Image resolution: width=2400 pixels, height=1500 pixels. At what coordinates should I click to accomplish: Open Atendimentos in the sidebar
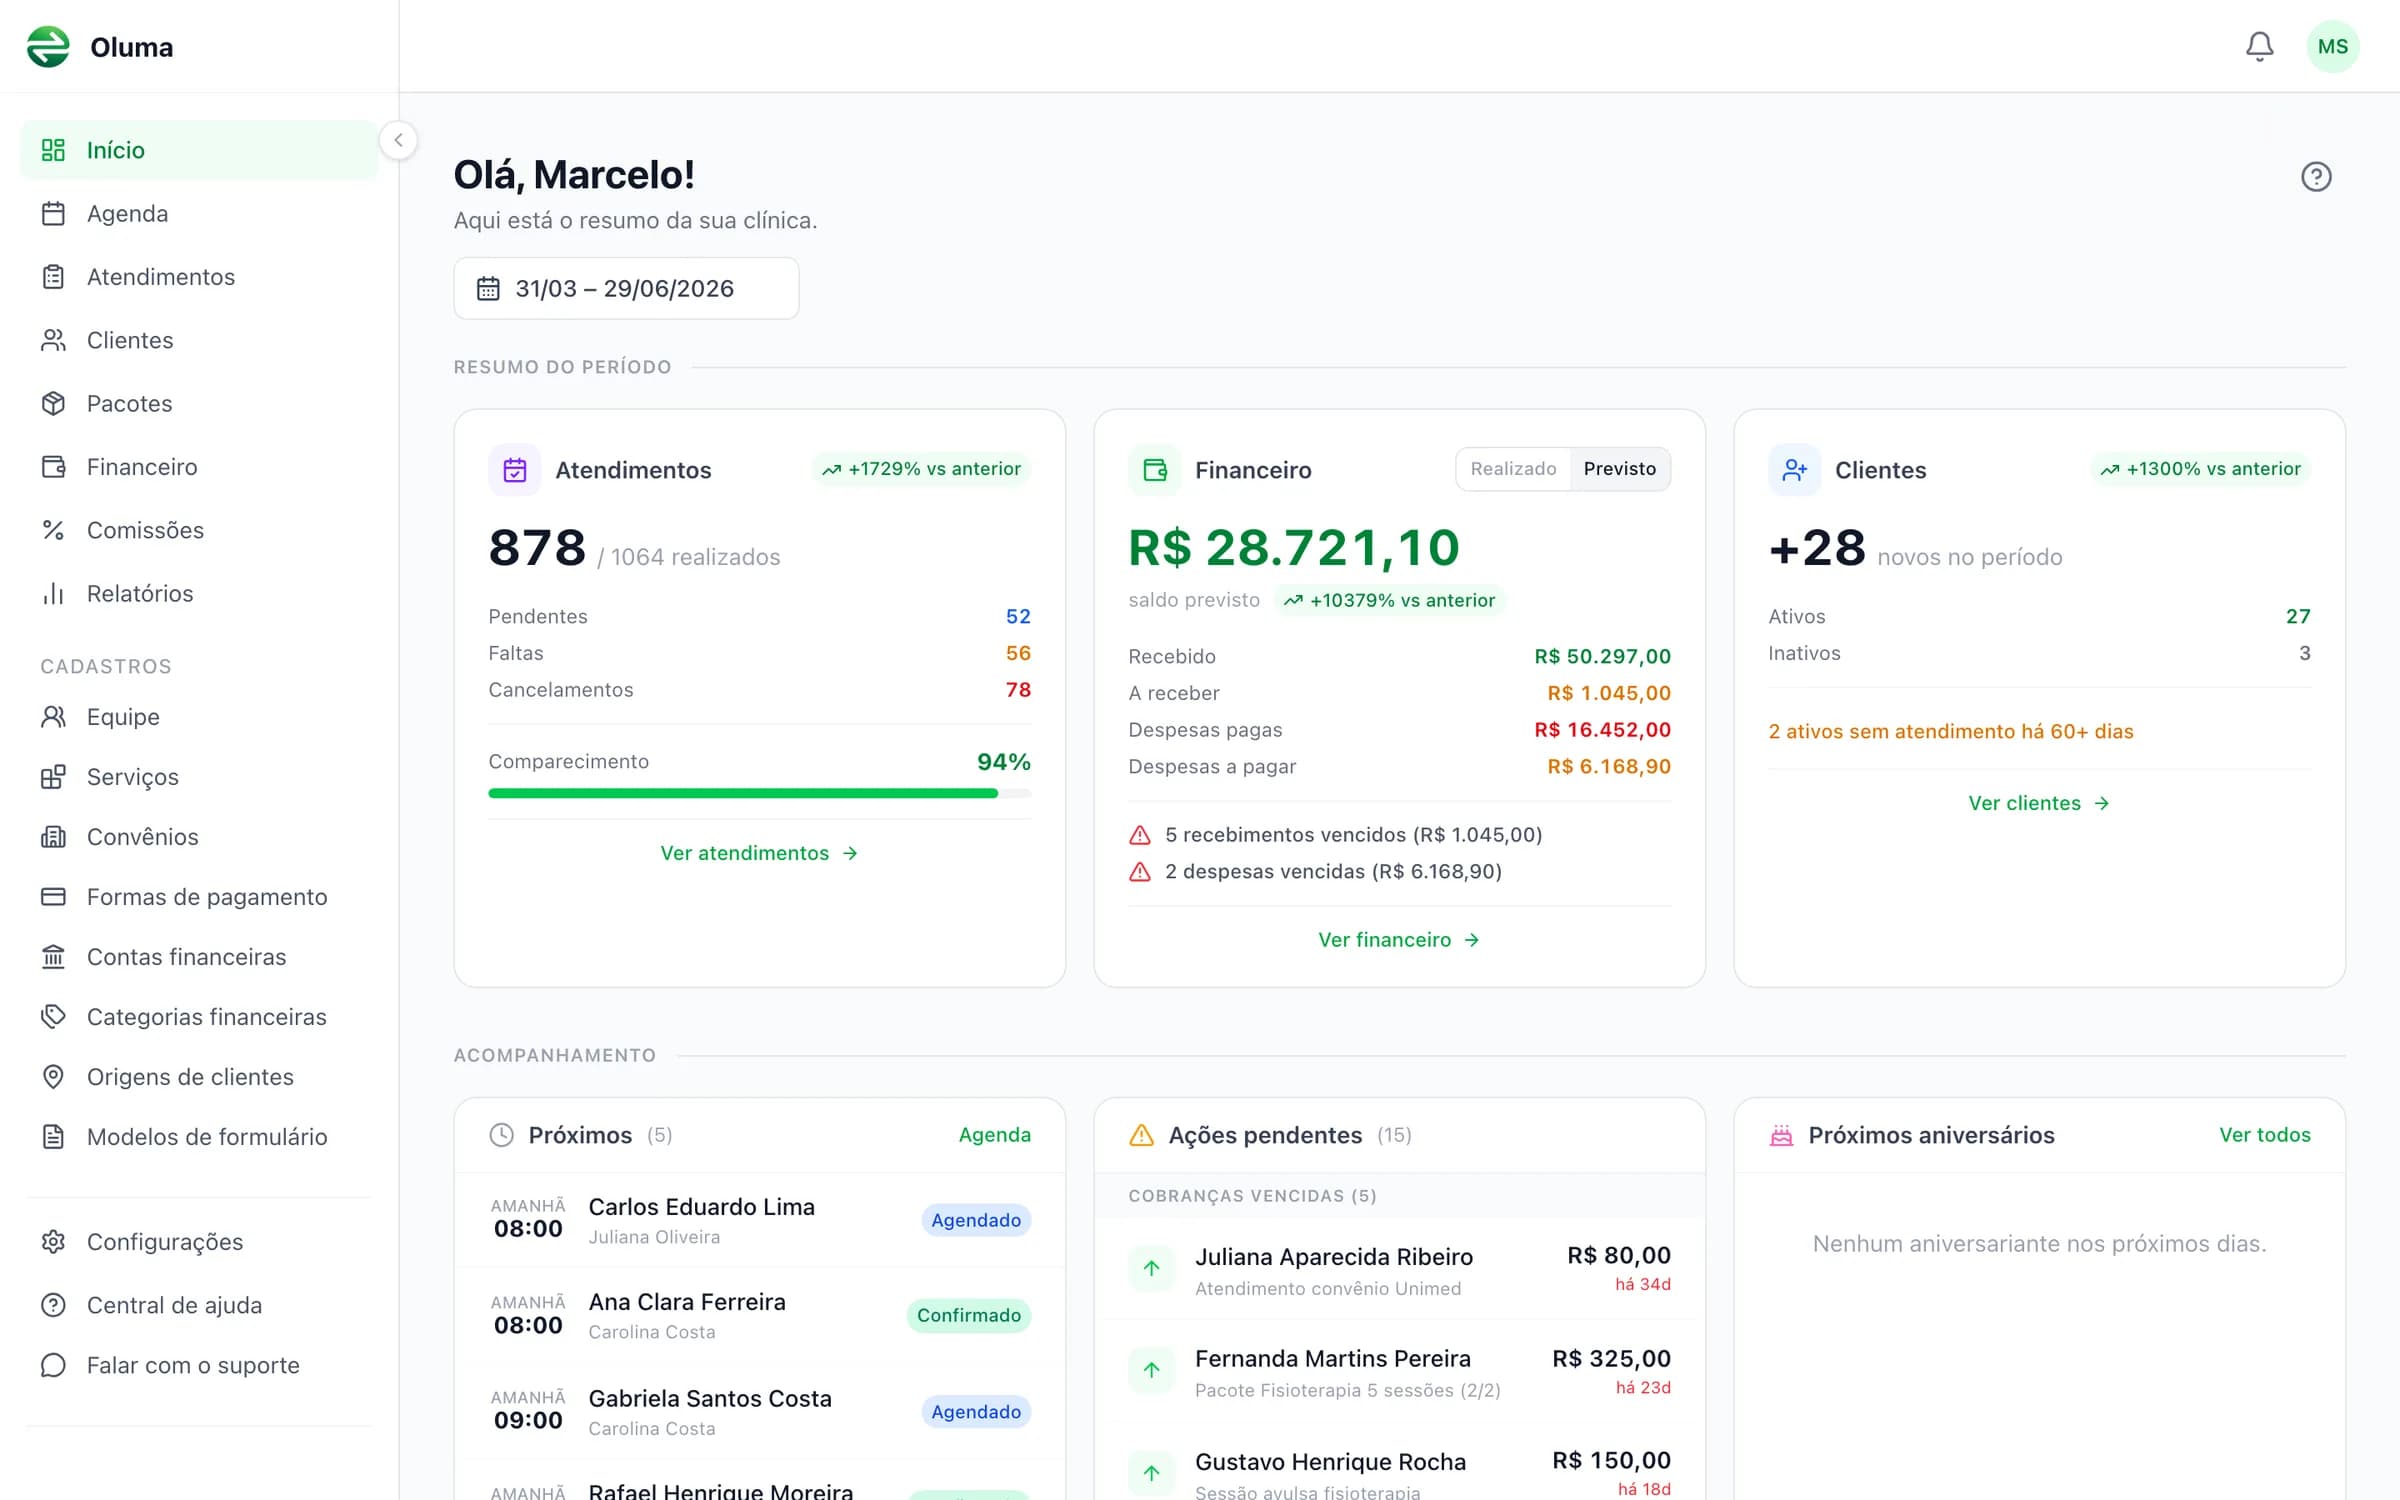click(x=199, y=277)
